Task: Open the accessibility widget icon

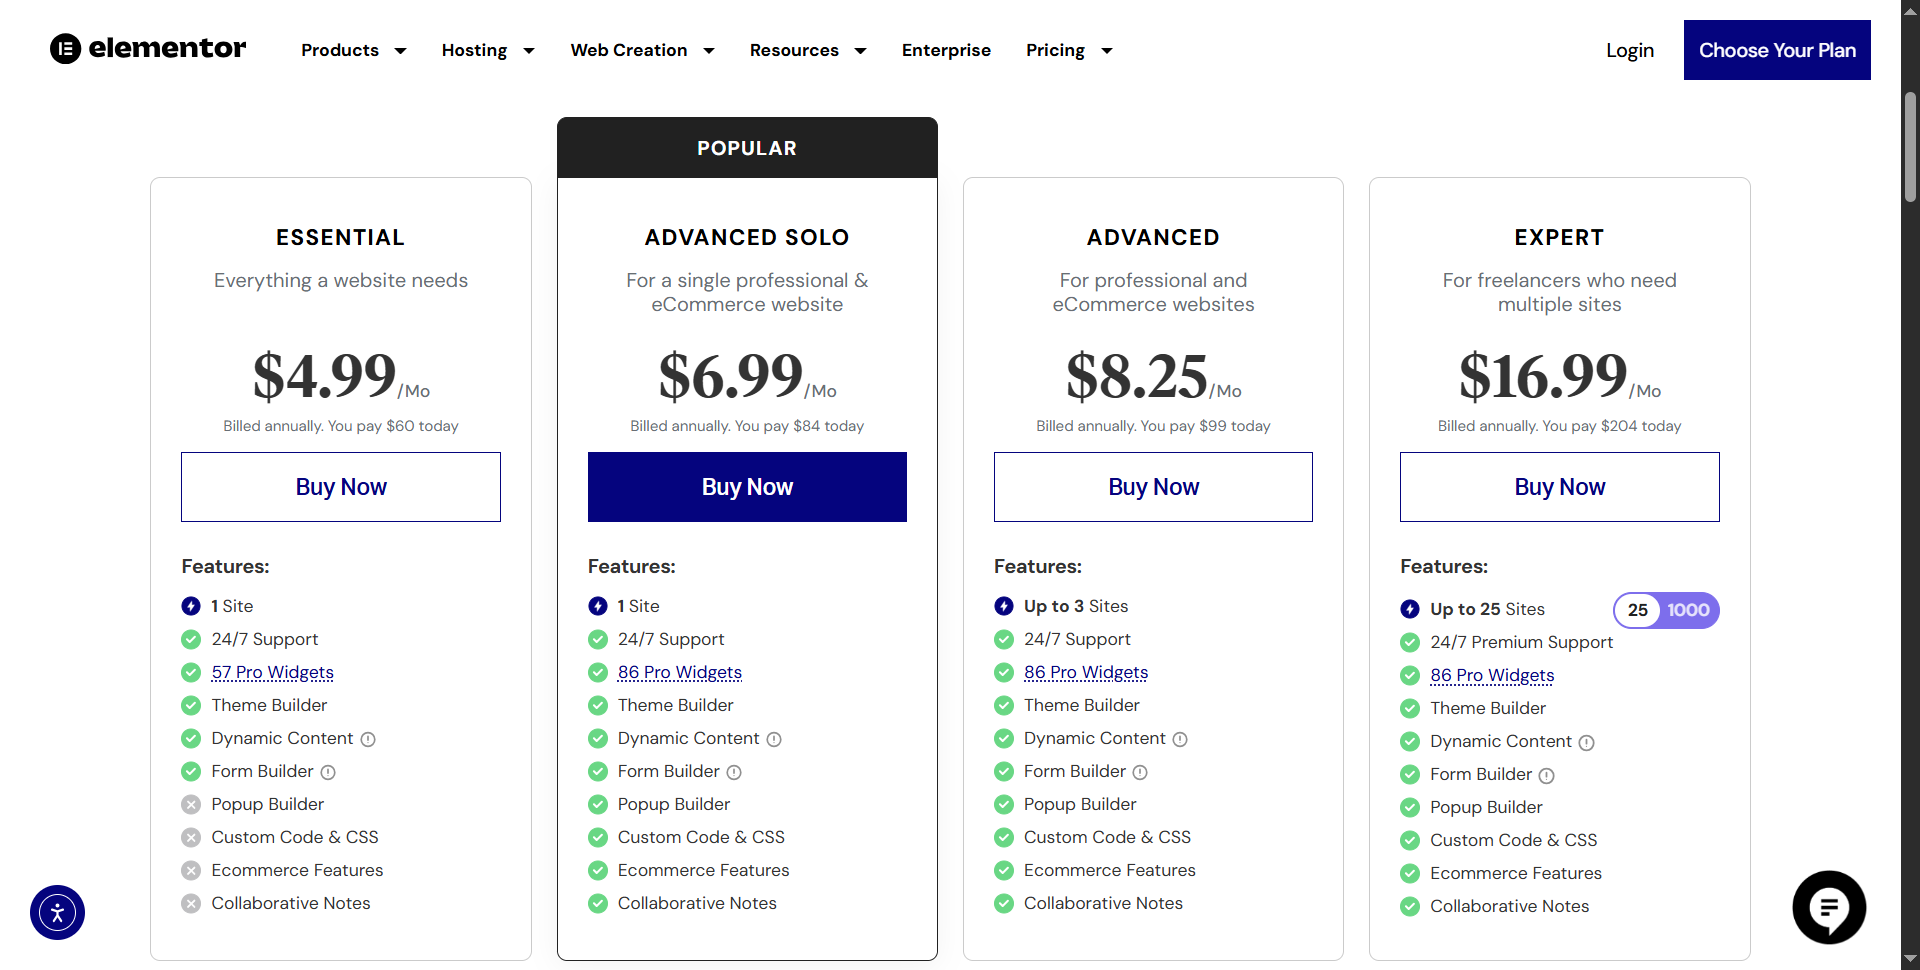Action: click(57, 912)
